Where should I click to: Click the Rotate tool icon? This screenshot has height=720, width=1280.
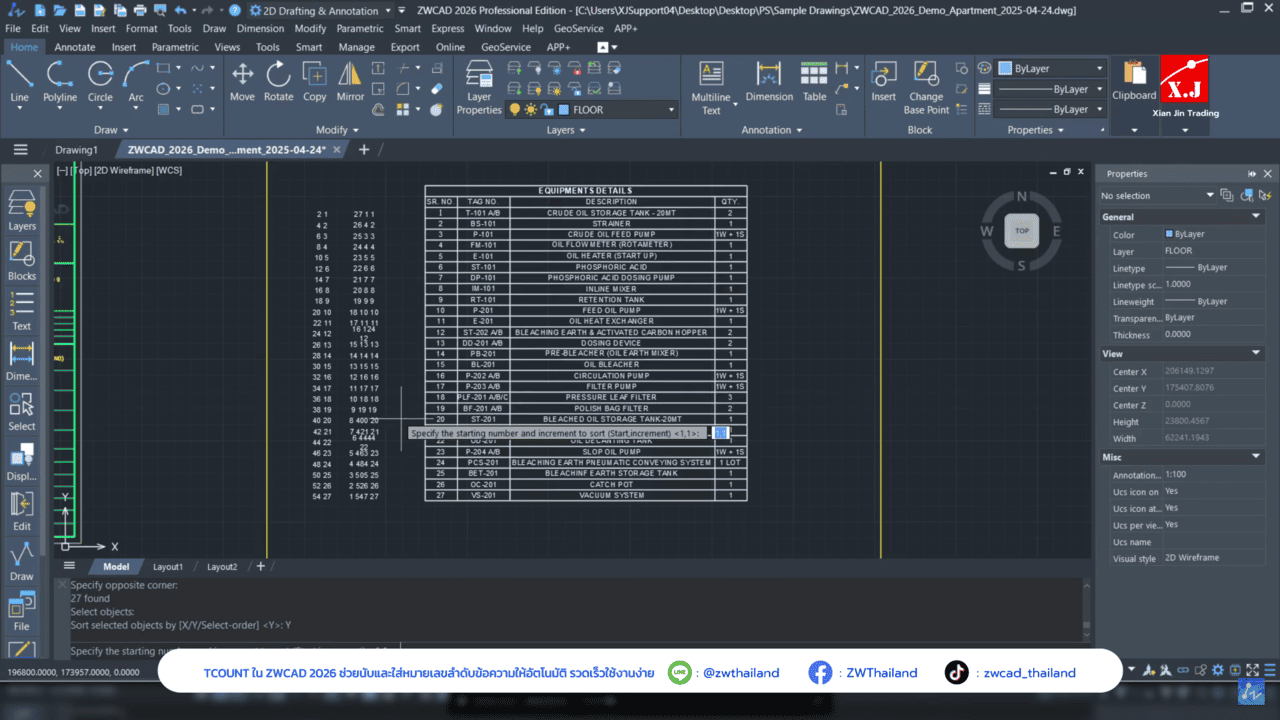pos(278,80)
